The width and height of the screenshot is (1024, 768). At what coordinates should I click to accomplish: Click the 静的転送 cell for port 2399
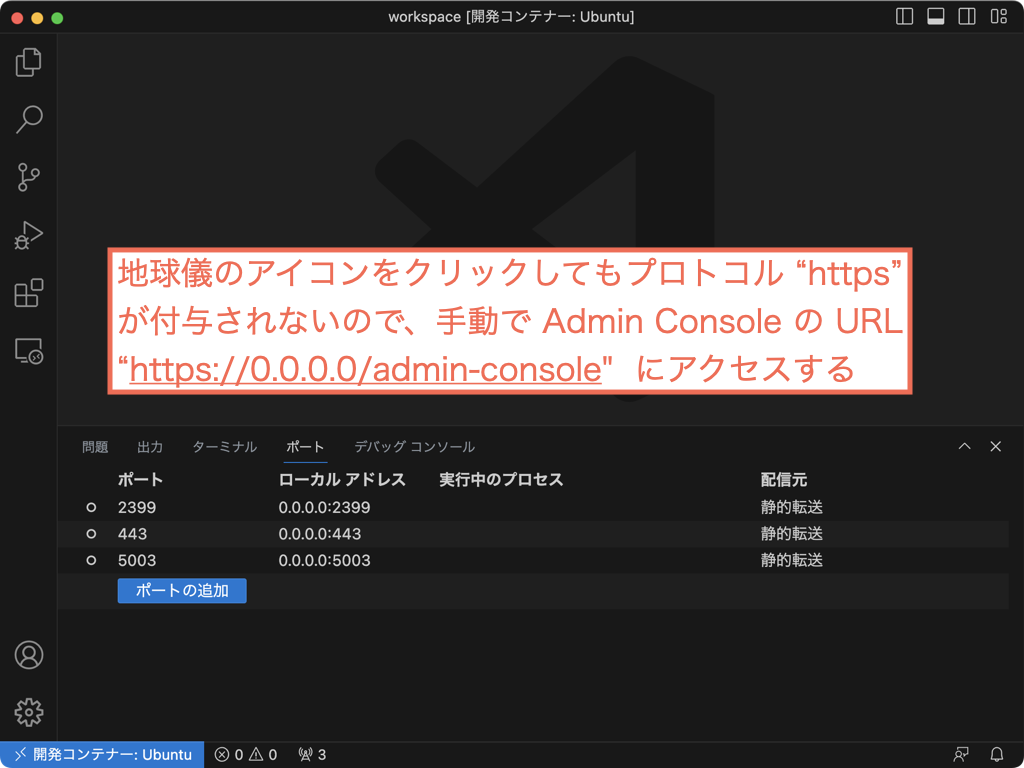[x=792, y=507]
